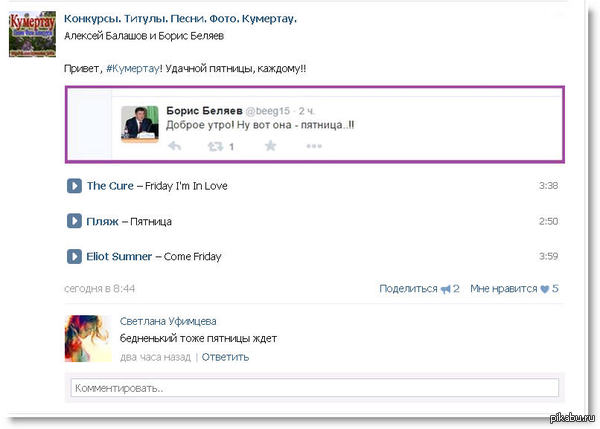
Task: Play The Cure – Friday I'm In Love
Action: point(74,186)
